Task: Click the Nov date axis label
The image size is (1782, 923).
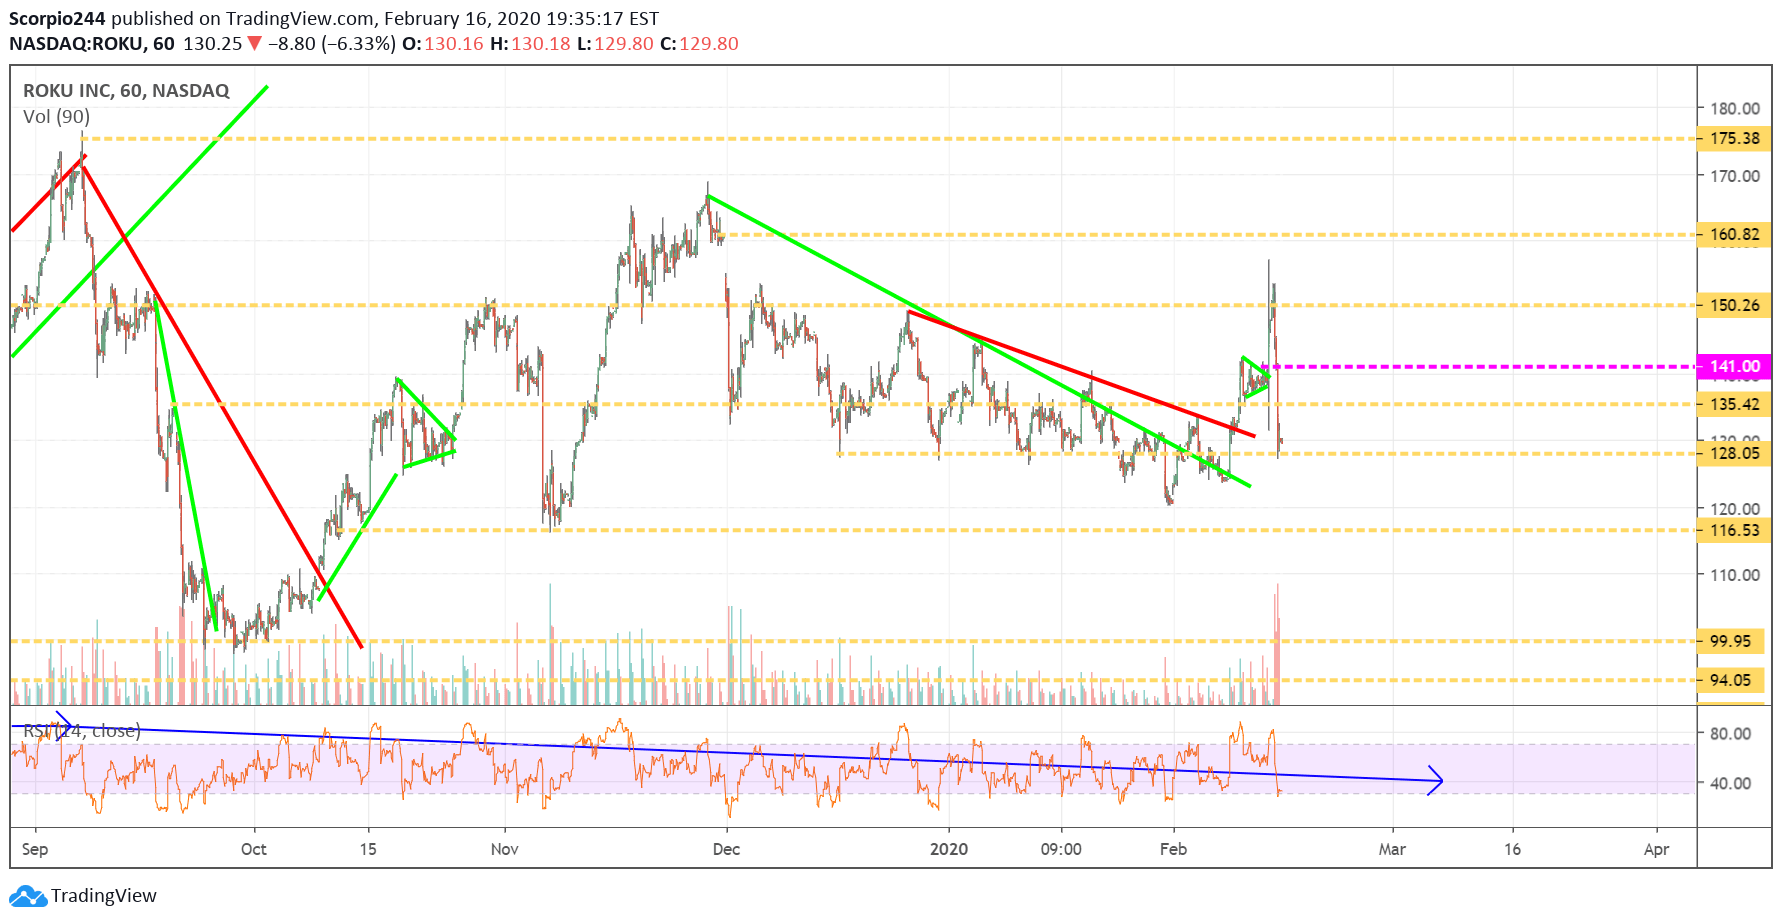Action: click(x=505, y=849)
